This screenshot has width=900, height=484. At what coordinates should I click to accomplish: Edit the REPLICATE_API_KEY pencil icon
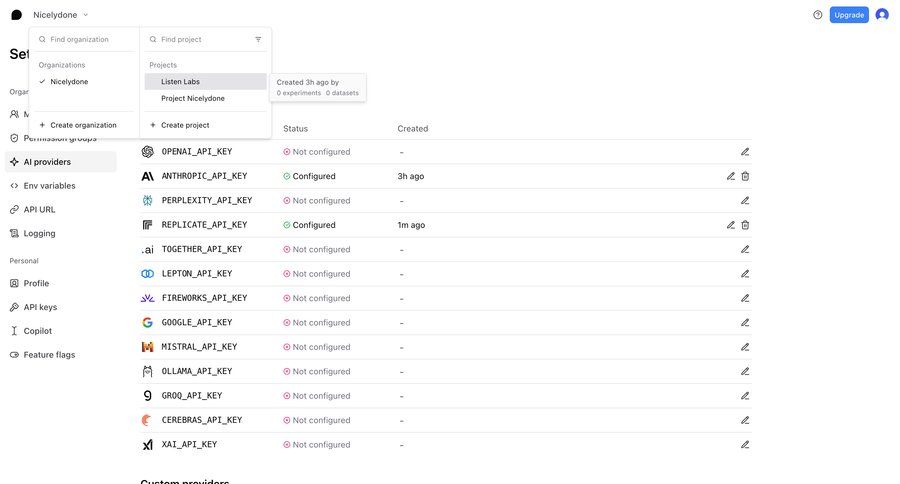pos(731,225)
